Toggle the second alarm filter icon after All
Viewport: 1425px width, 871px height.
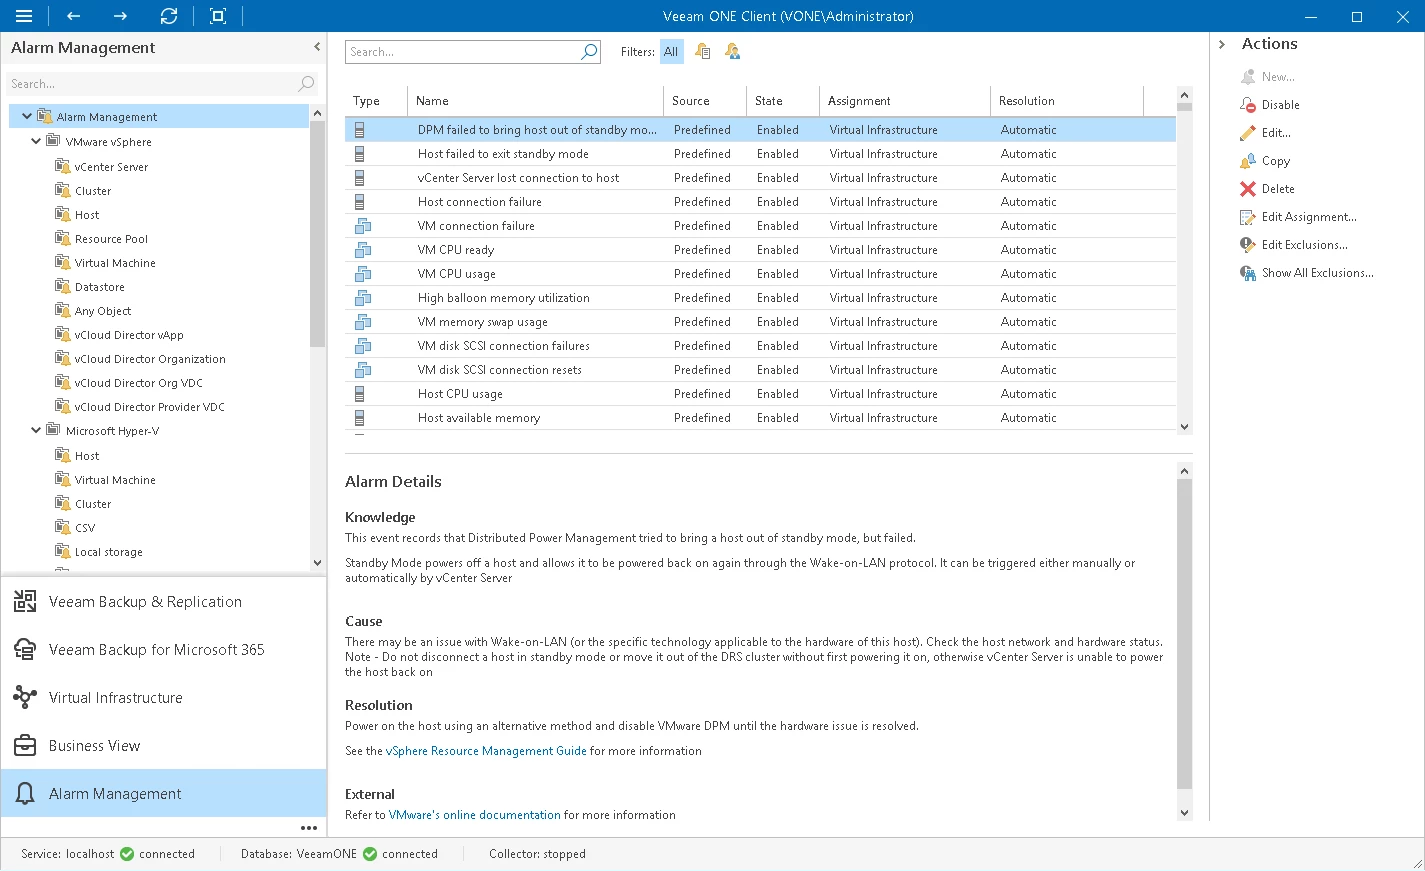pos(733,52)
